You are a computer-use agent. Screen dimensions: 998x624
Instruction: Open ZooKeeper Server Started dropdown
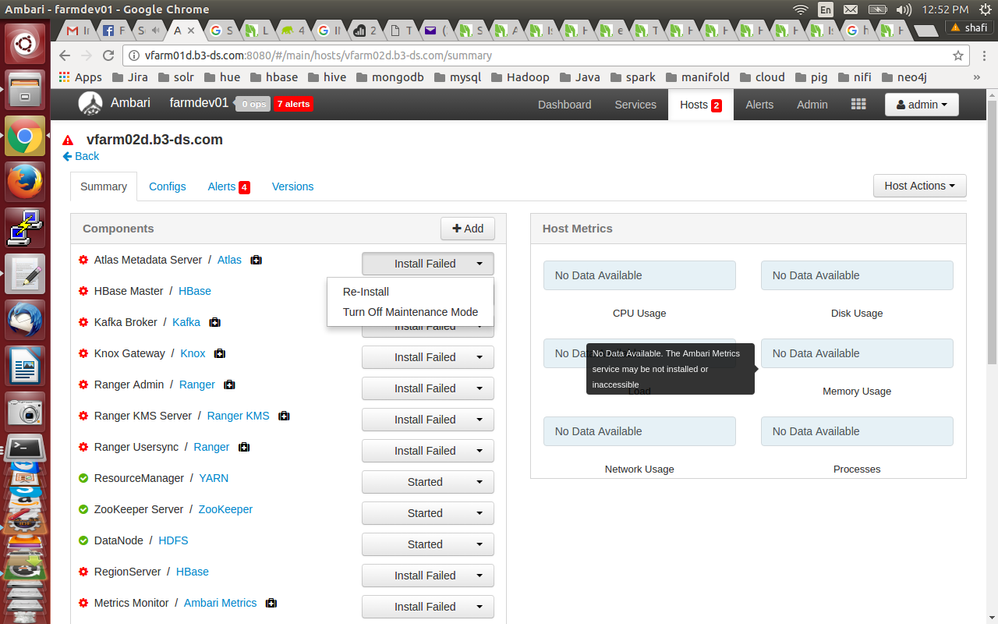pos(428,513)
